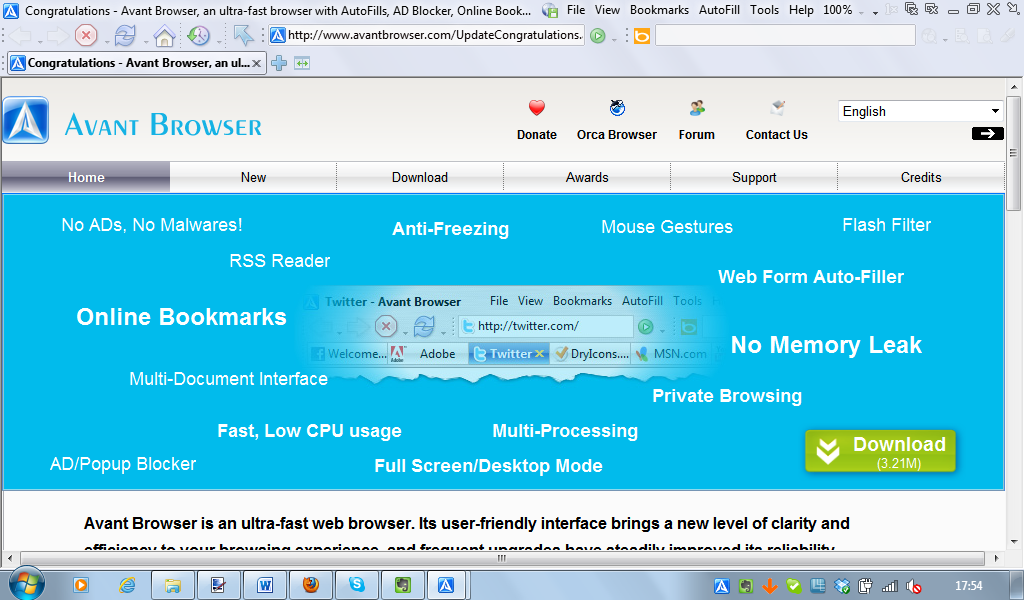Click the Stop loading icon in toolbar
The width and height of the screenshot is (1024, 600).
[86, 35]
